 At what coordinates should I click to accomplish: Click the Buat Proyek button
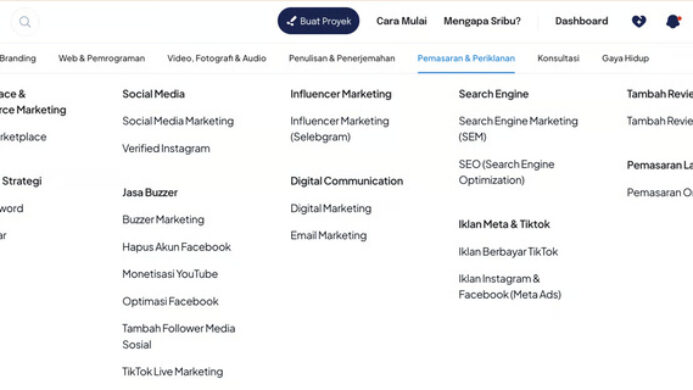point(318,21)
